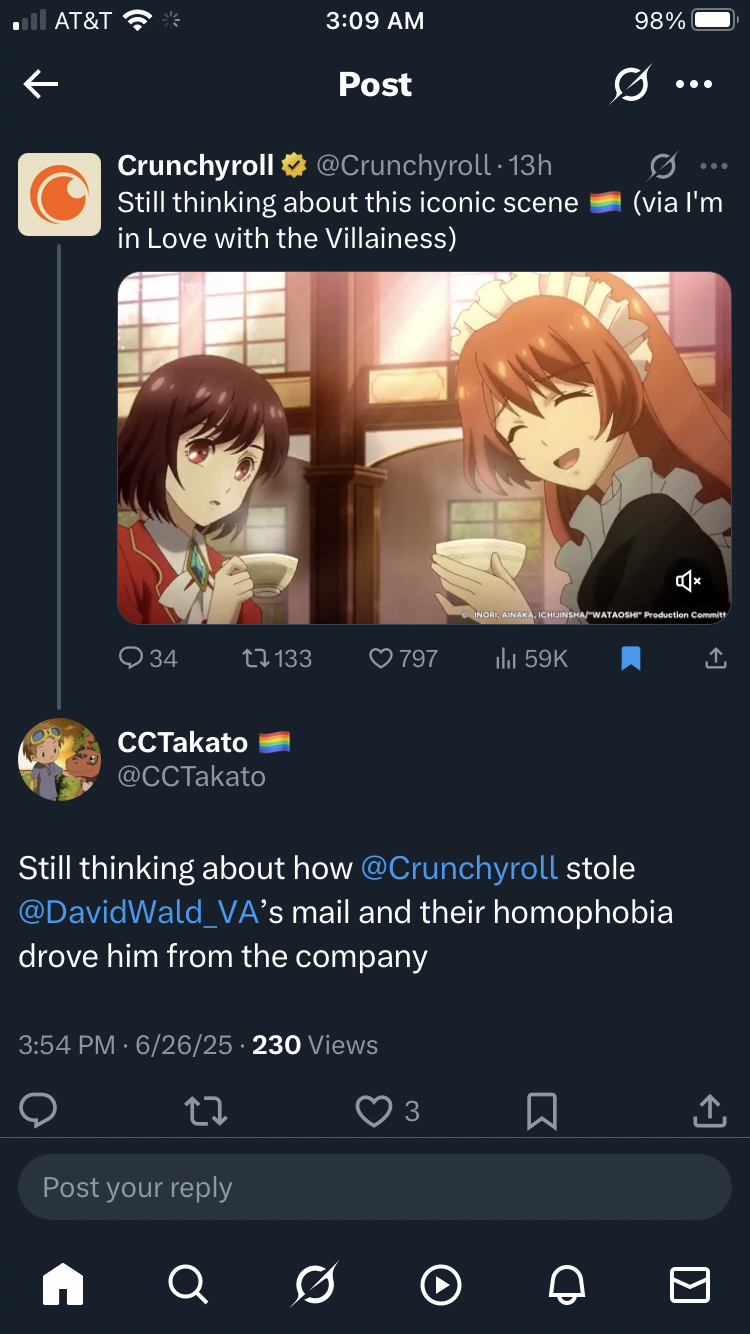Share the Crunchyroll post
This screenshot has height=1334, width=750.
click(715, 658)
